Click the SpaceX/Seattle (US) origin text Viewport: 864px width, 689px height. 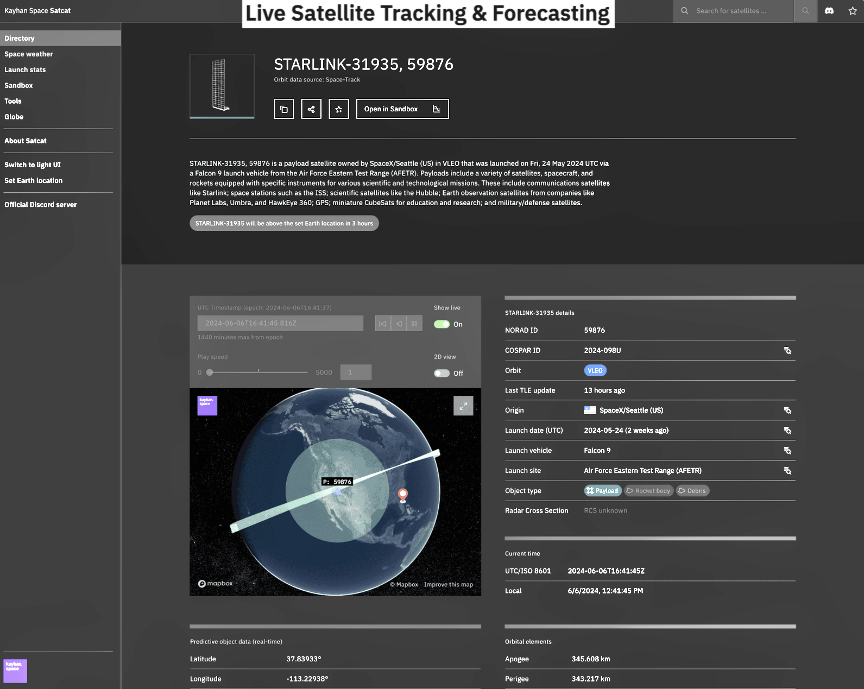631,411
